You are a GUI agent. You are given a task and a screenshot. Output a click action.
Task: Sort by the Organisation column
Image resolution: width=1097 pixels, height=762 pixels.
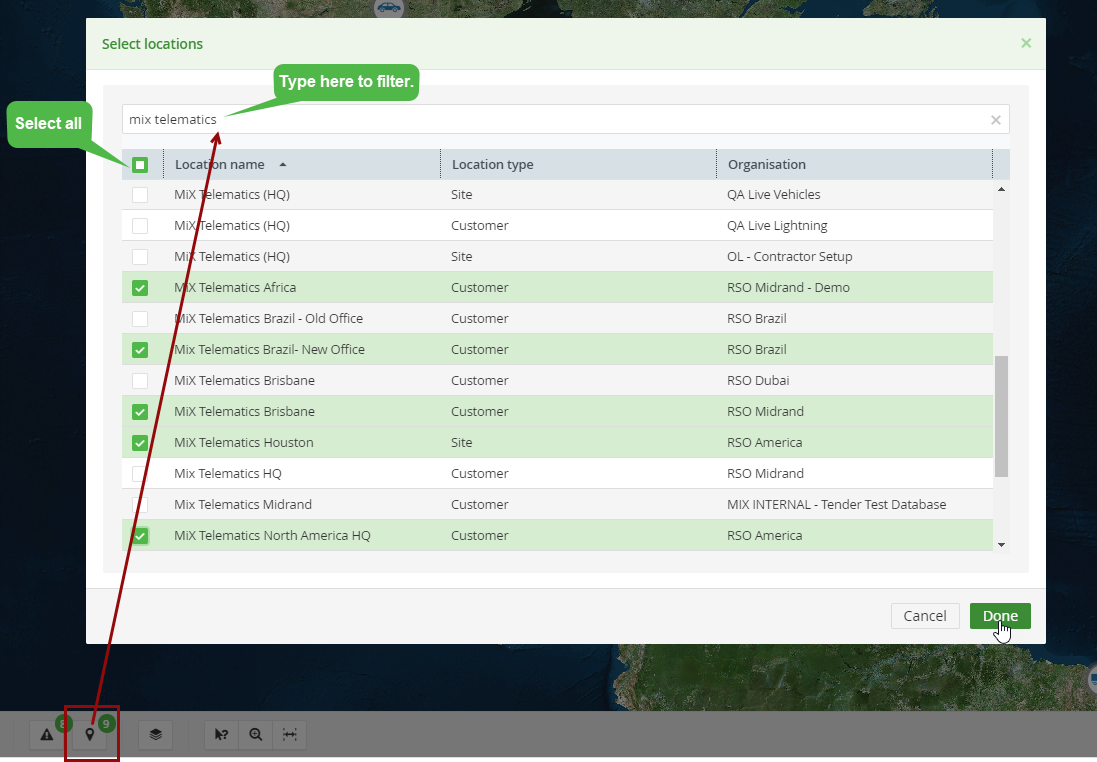pyautogui.click(x=767, y=164)
